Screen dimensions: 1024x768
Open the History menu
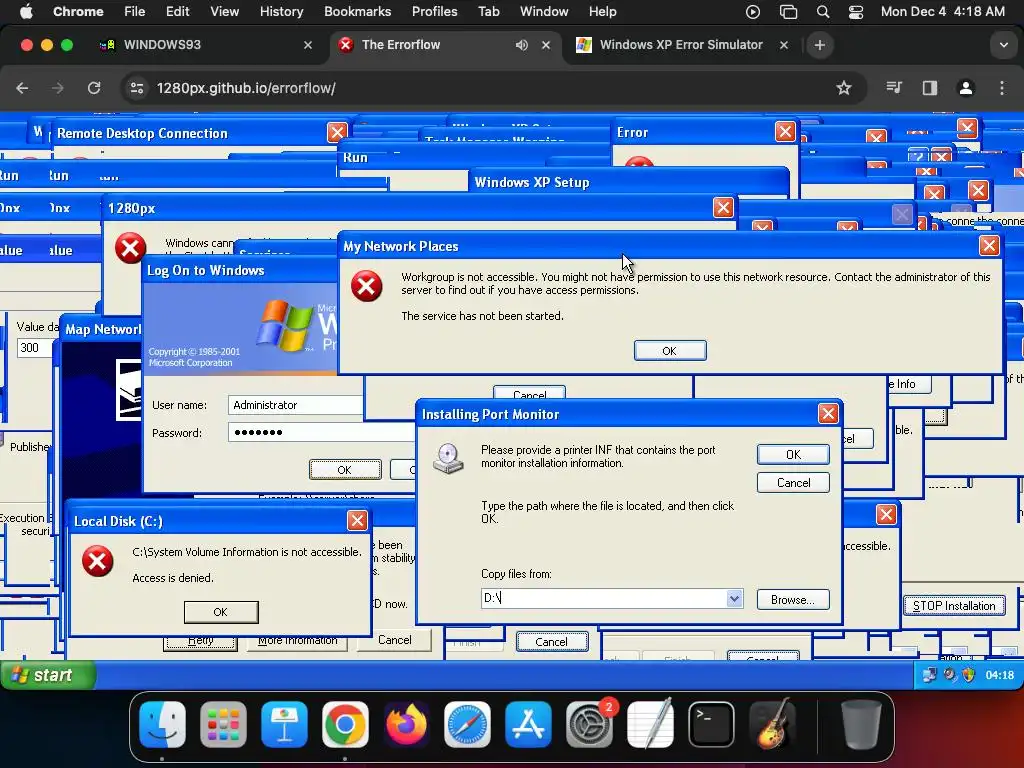coord(281,12)
